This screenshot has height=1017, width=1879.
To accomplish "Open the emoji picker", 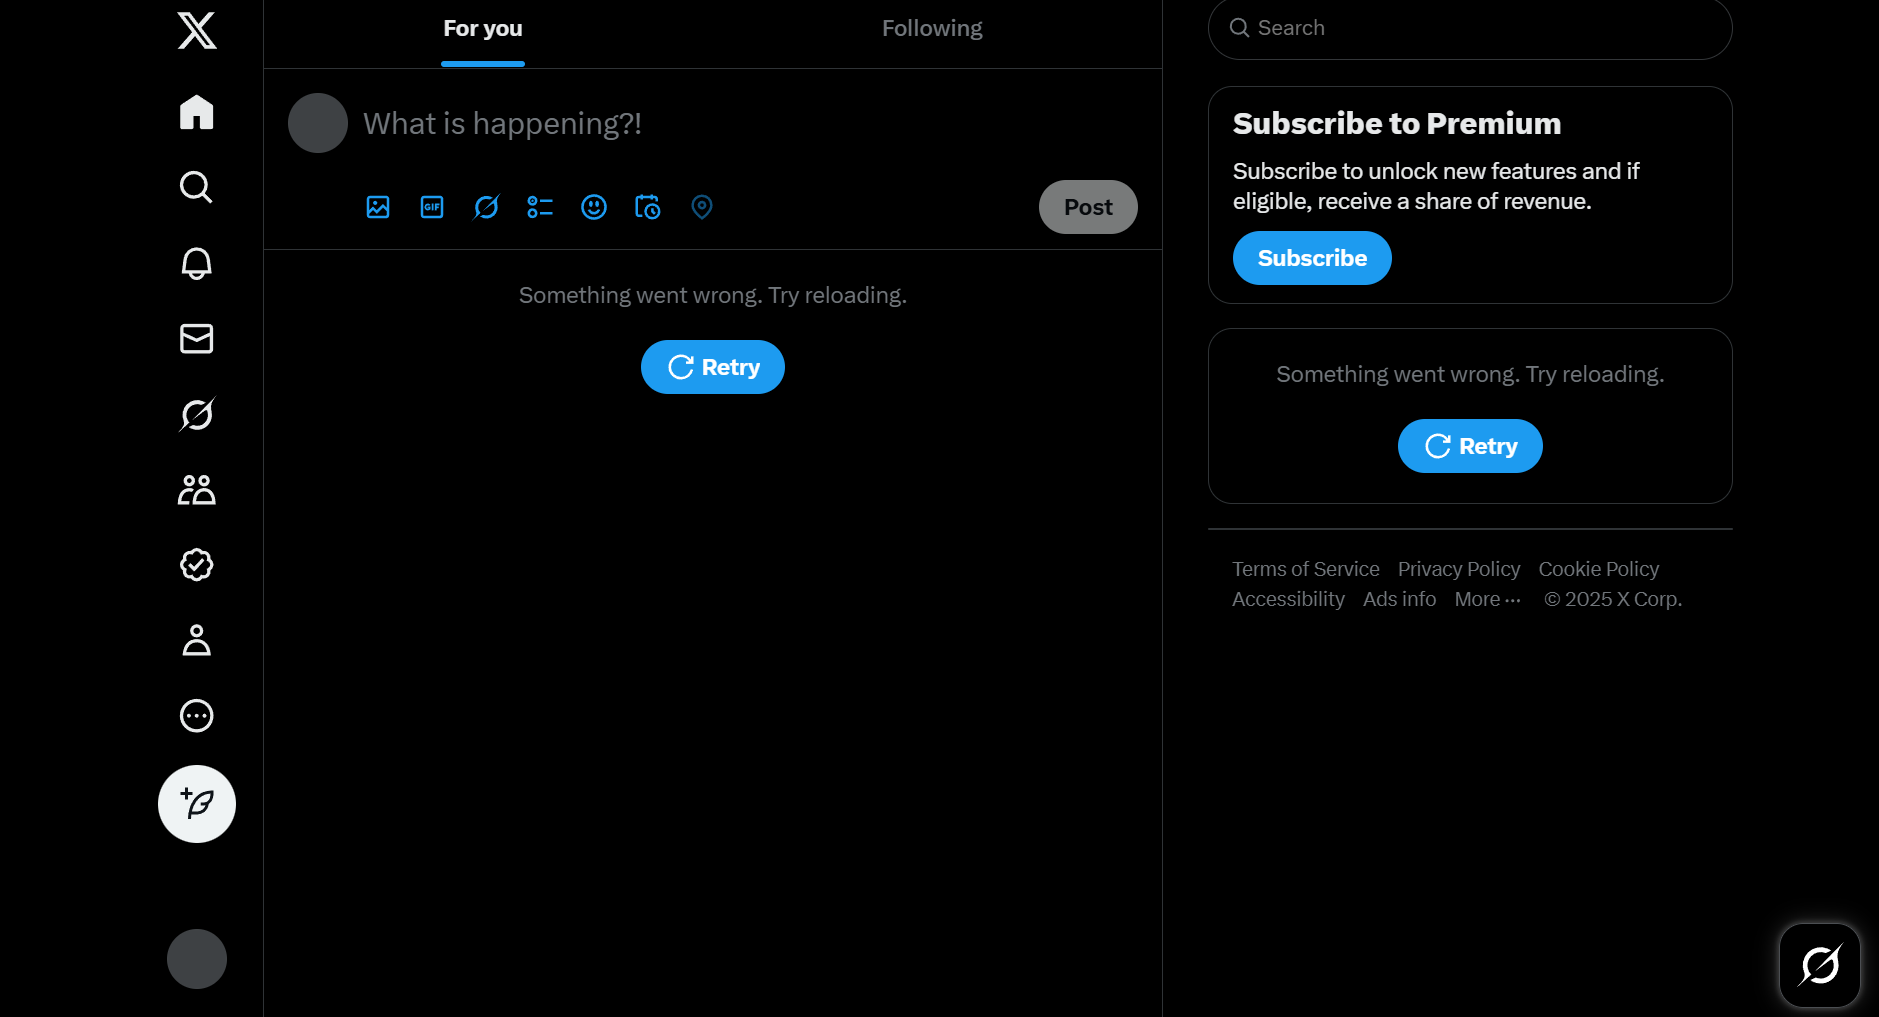I will 594,207.
